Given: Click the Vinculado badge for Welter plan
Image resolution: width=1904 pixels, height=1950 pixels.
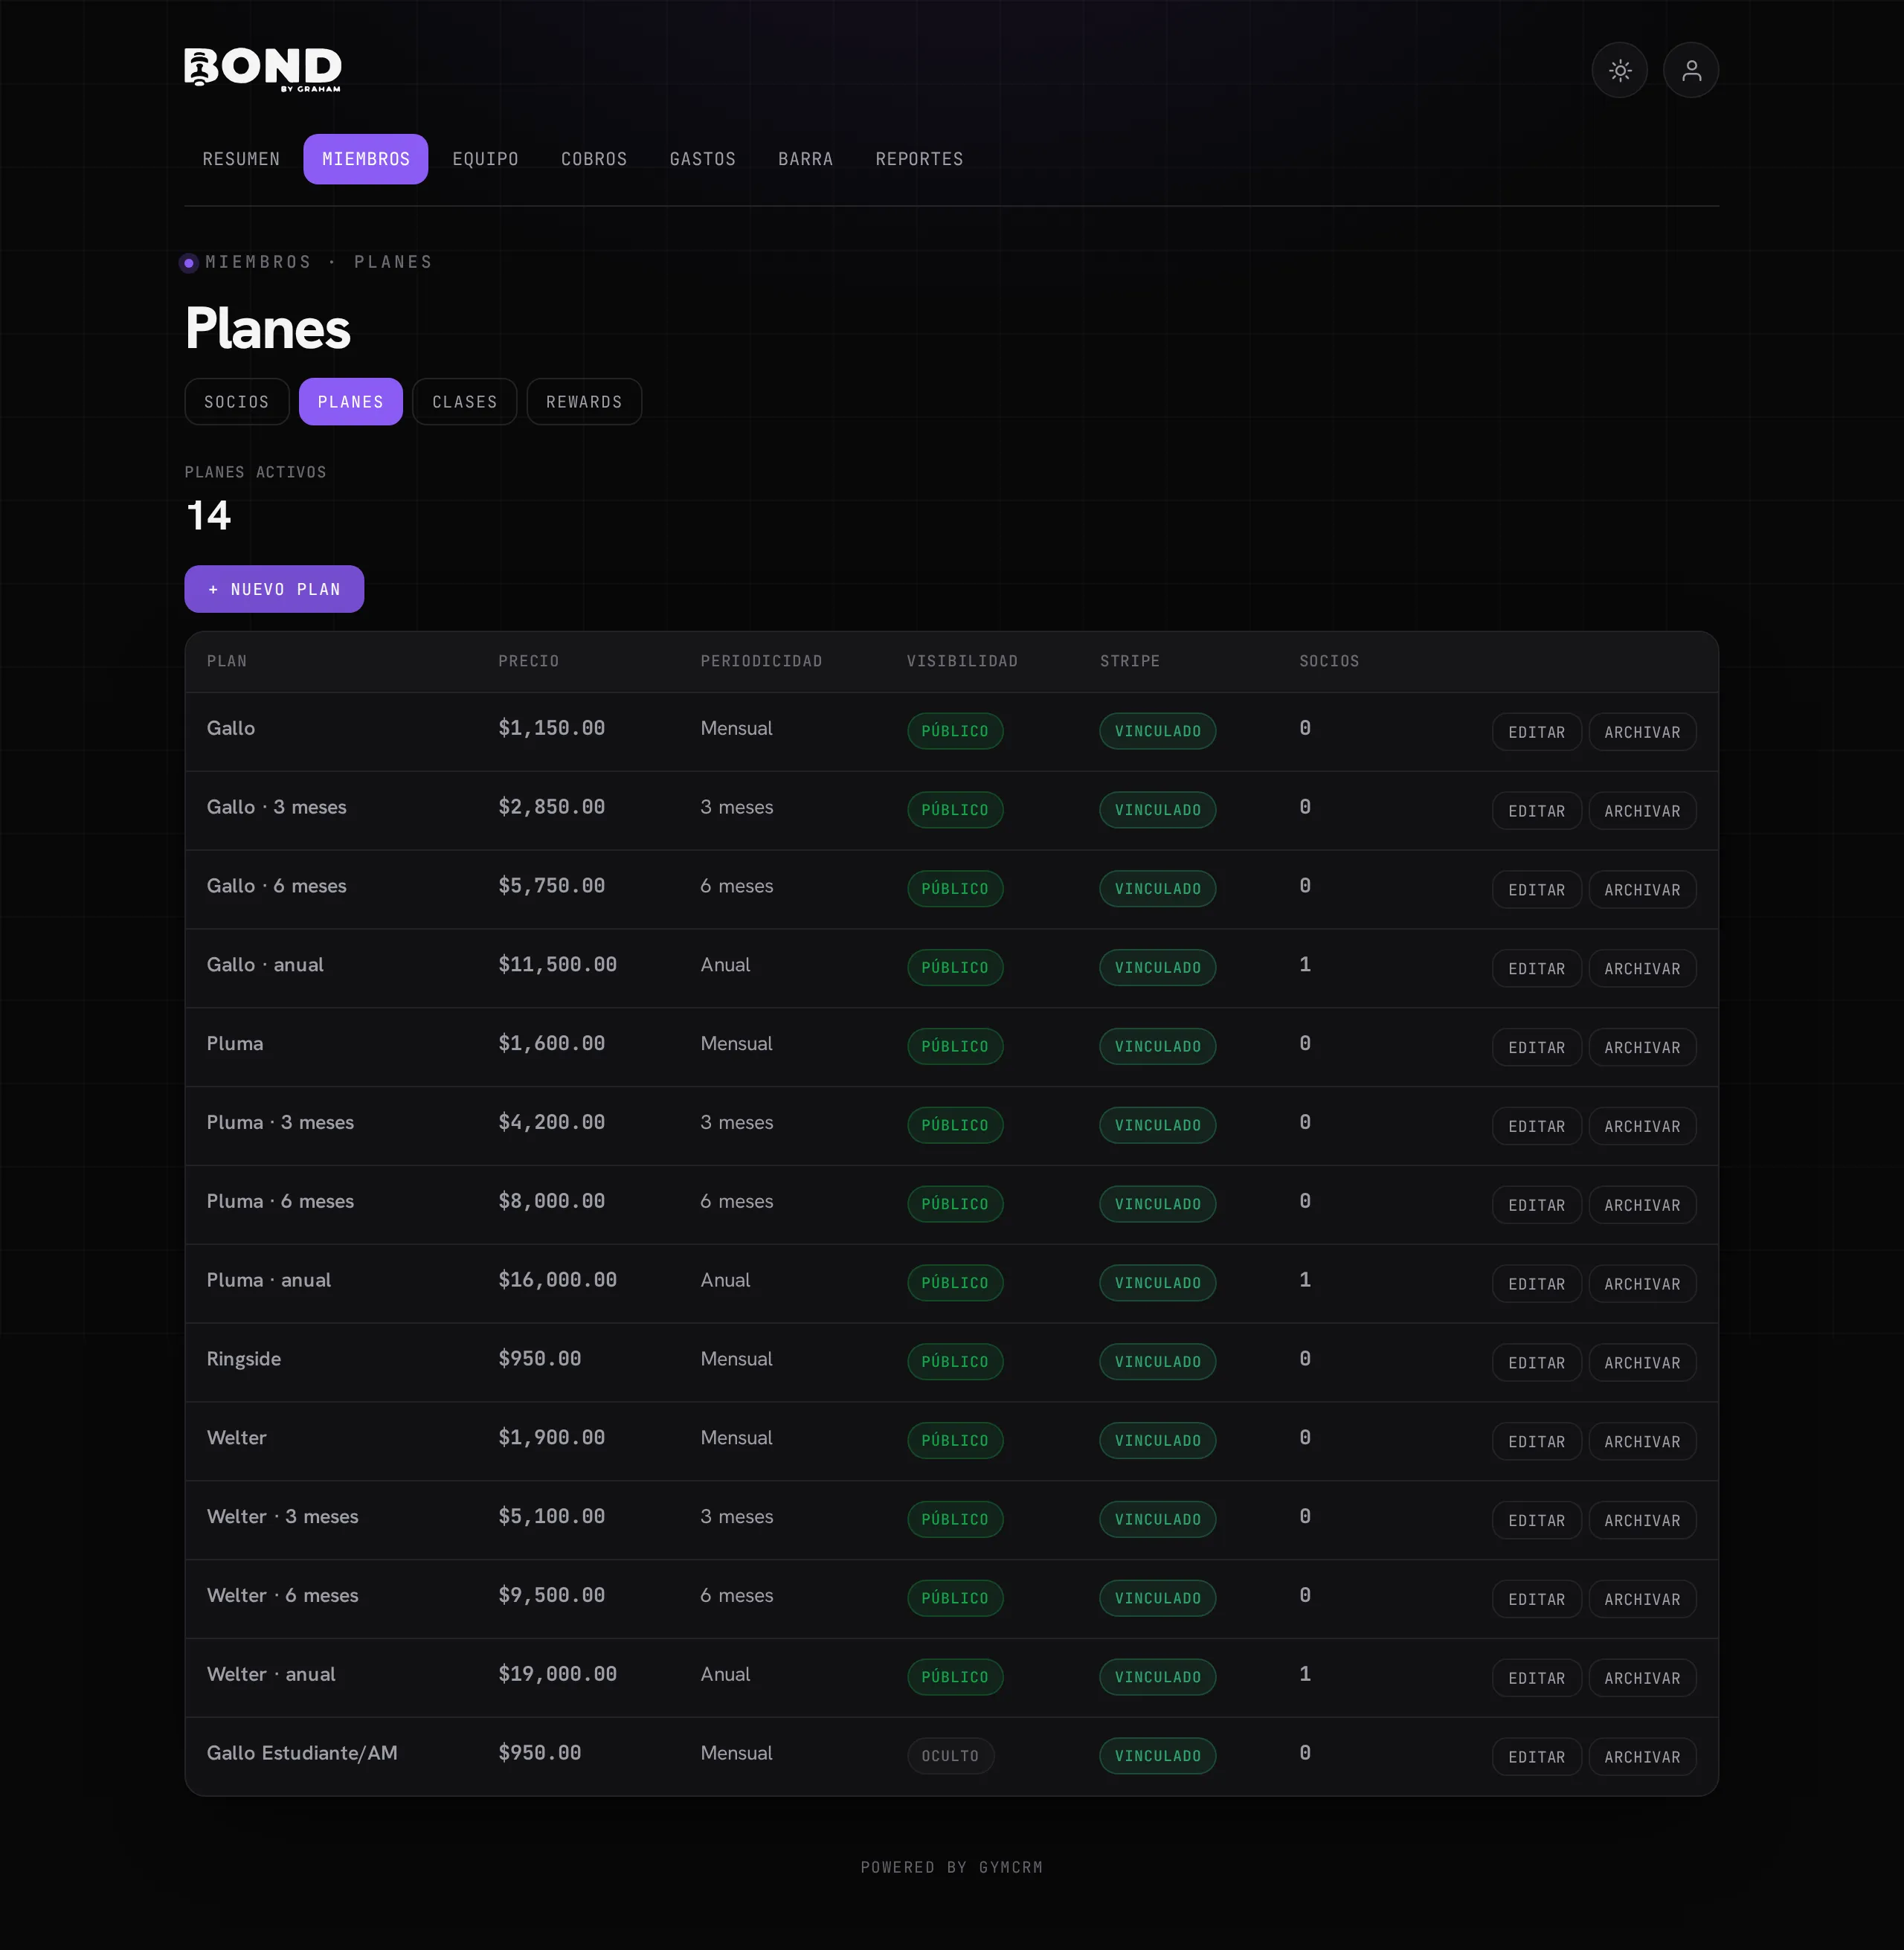Looking at the screenshot, I should [x=1157, y=1441].
